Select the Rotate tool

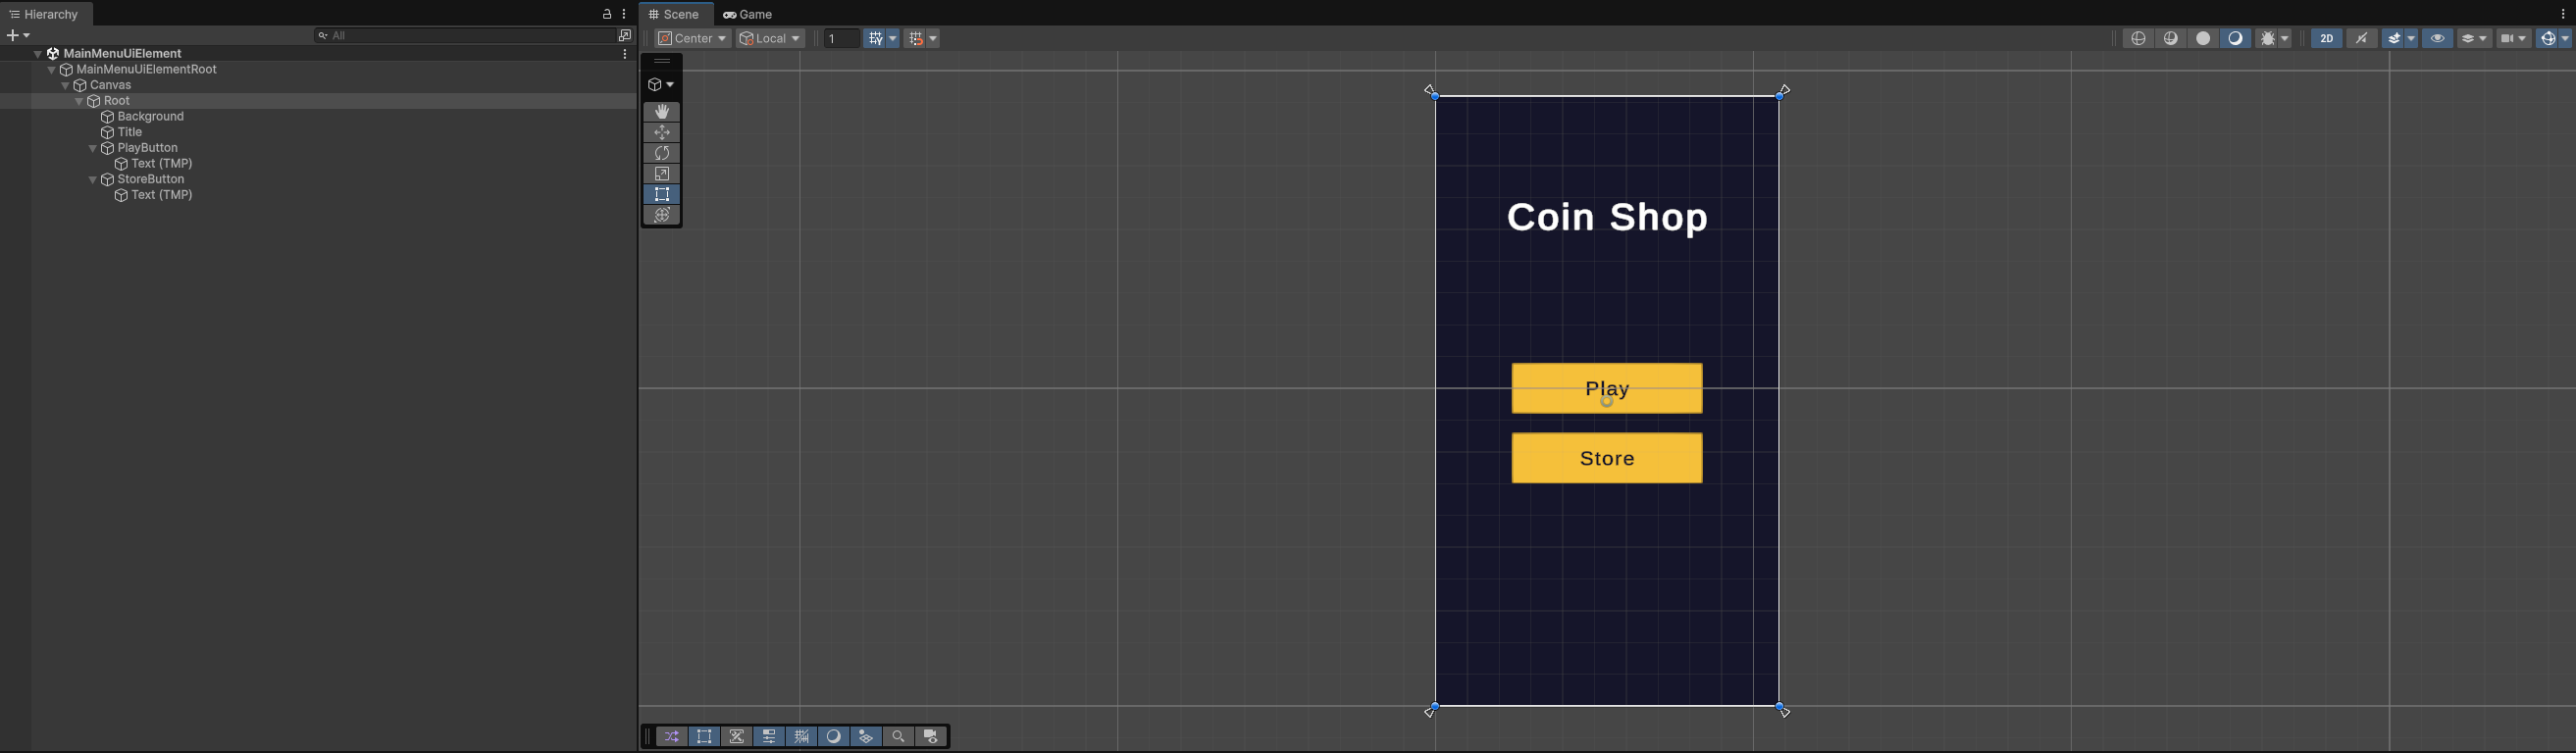[x=662, y=153]
